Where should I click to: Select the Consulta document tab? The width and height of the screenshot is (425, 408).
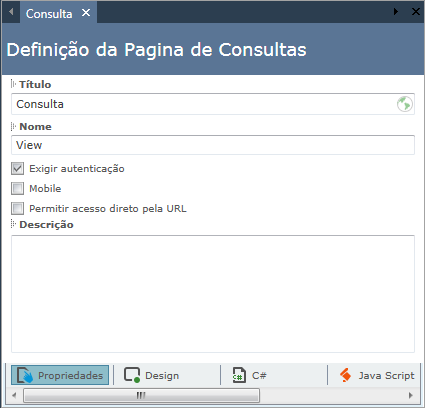tap(49, 14)
